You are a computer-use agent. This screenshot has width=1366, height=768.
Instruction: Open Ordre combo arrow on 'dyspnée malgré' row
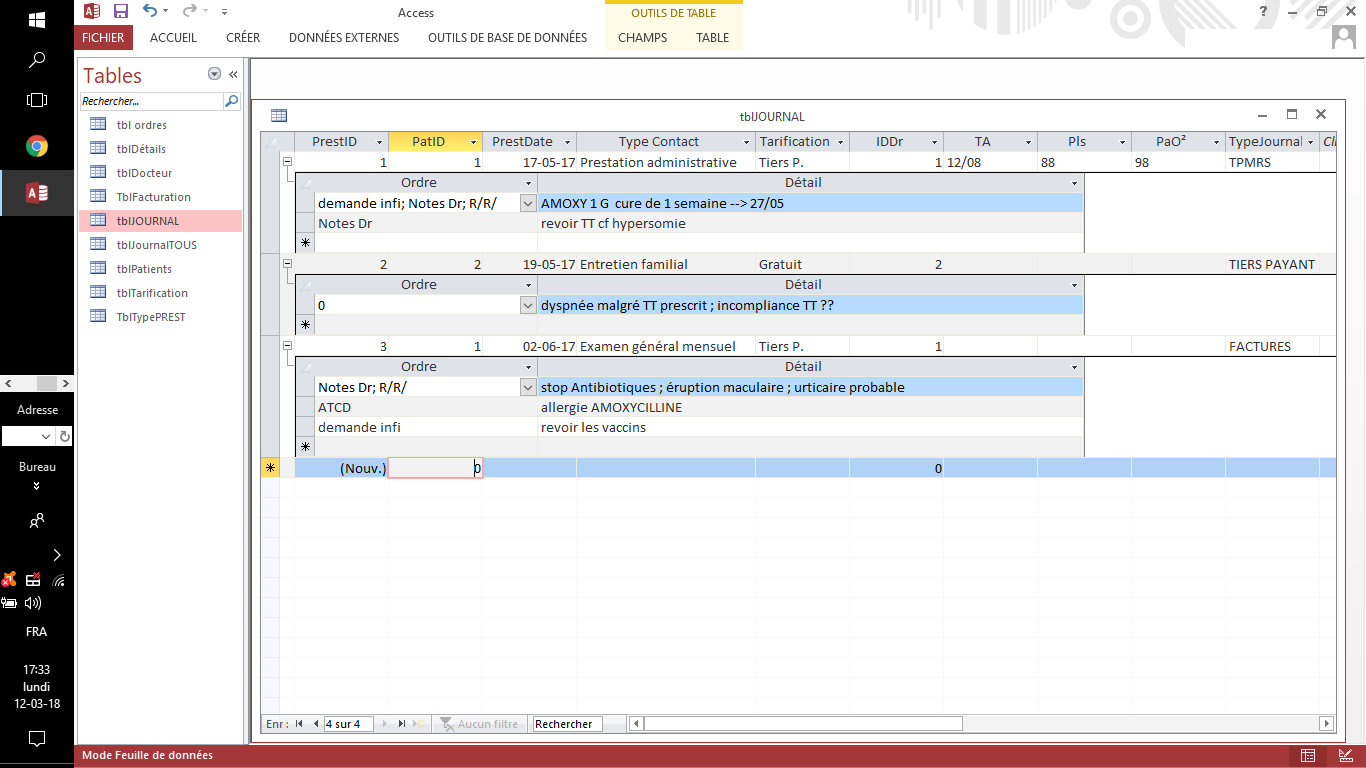click(x=529, y=305)
